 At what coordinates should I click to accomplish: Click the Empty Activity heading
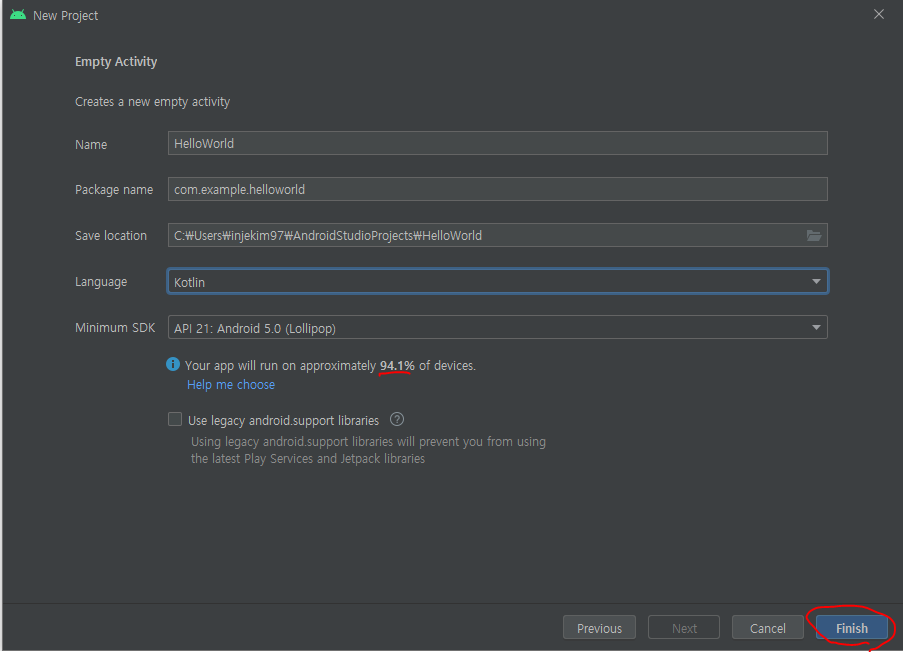click(x=116, y=62)
